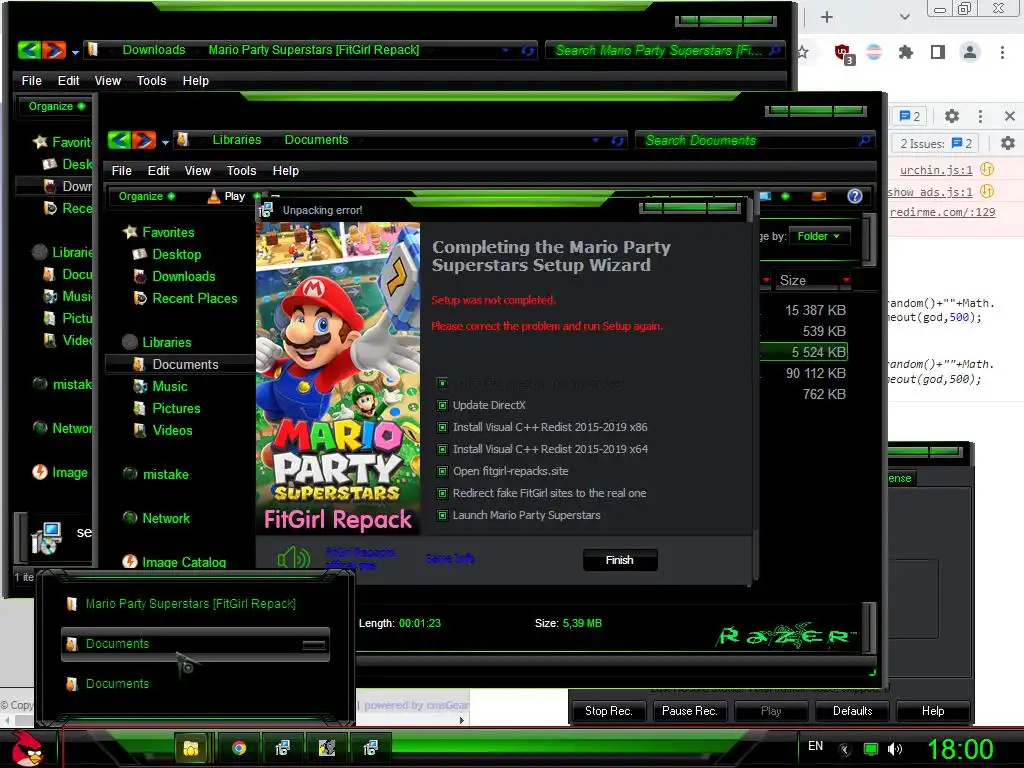Select Recent Places in Documents window sidebar
Screen dimensions: 1024x768
click(x=195, y=298)
